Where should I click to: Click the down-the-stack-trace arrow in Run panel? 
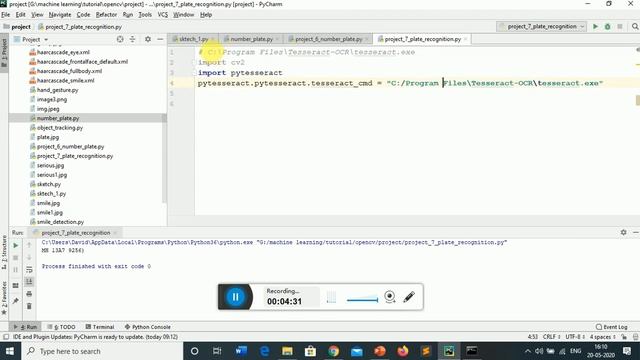tap(29, 258)
